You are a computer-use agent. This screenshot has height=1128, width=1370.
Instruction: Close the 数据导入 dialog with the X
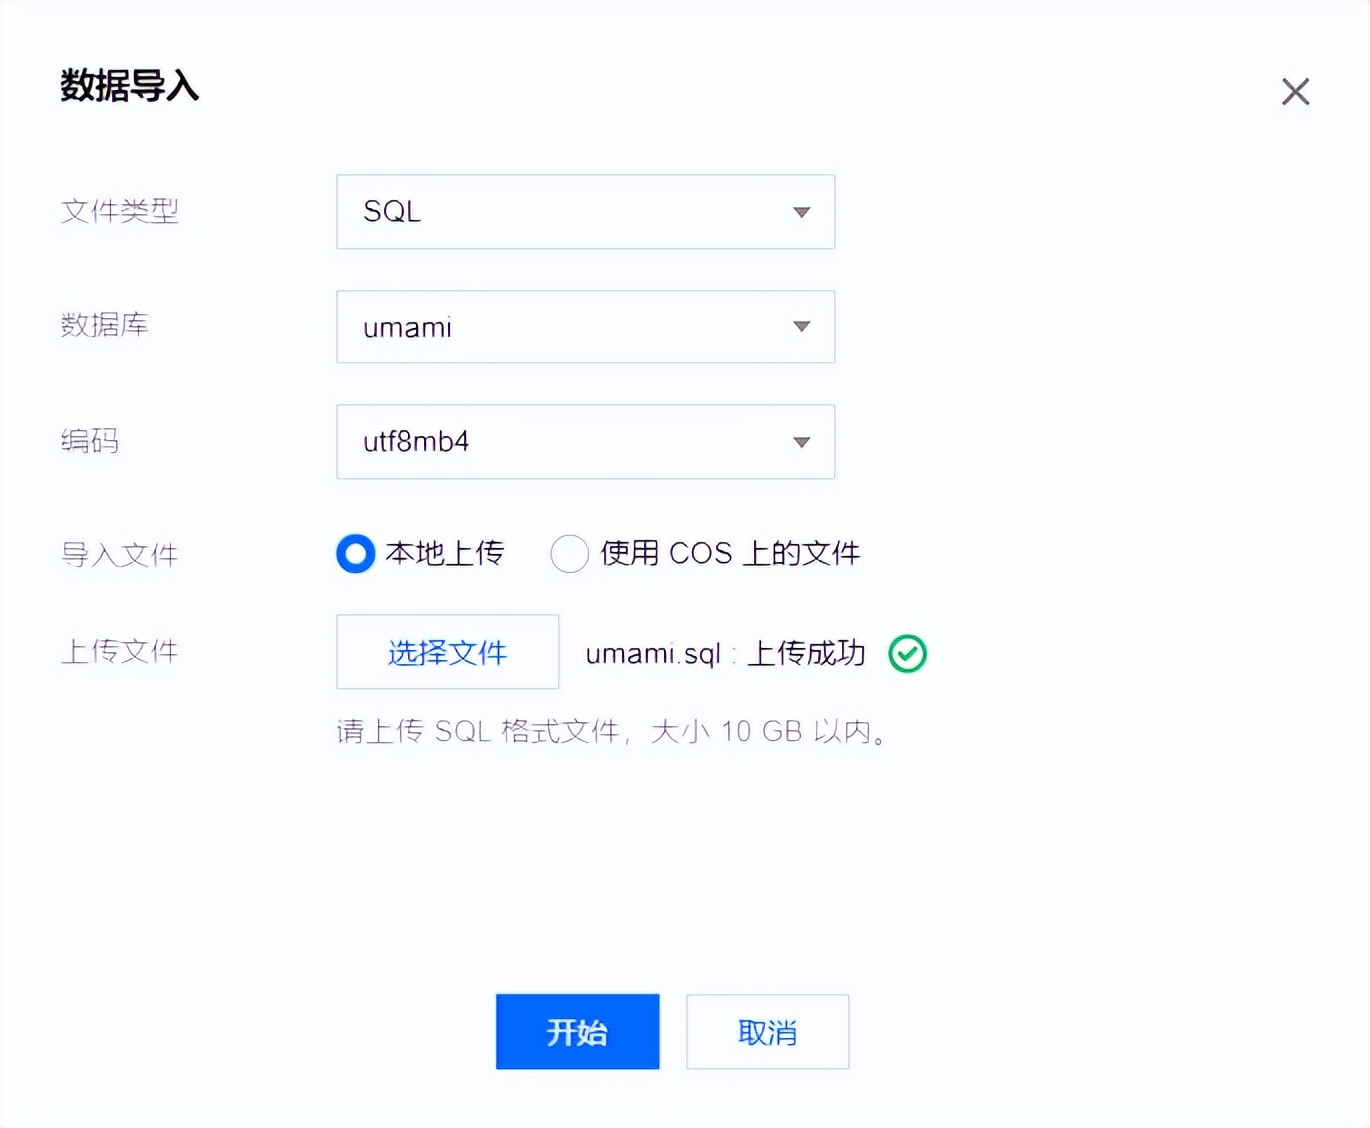tap(1295, 92)
